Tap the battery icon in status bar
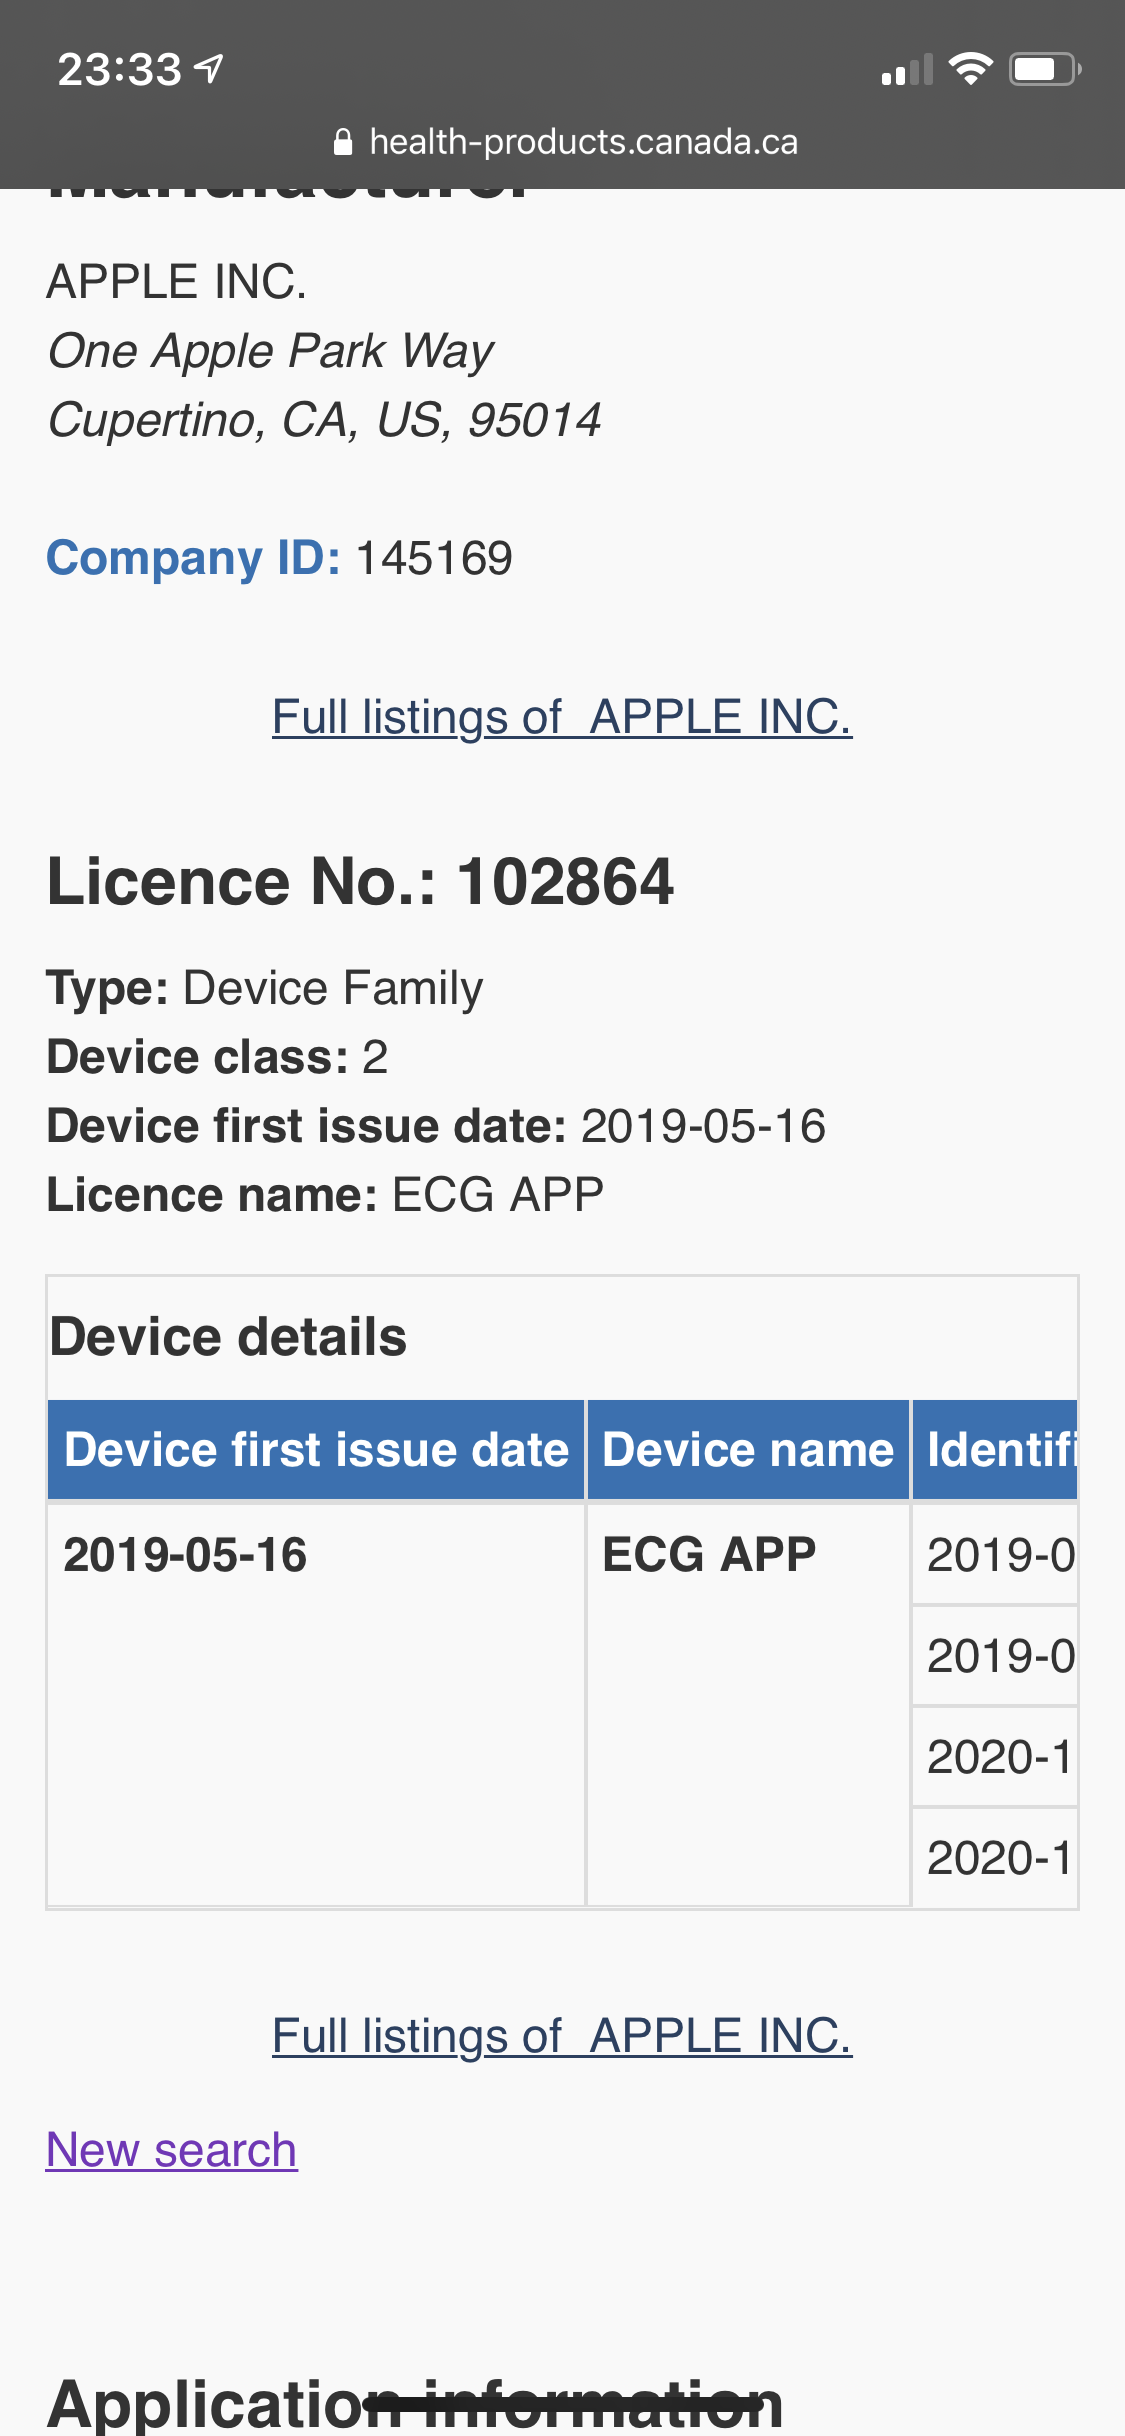The image size is (1125, 2436). 1044,69
